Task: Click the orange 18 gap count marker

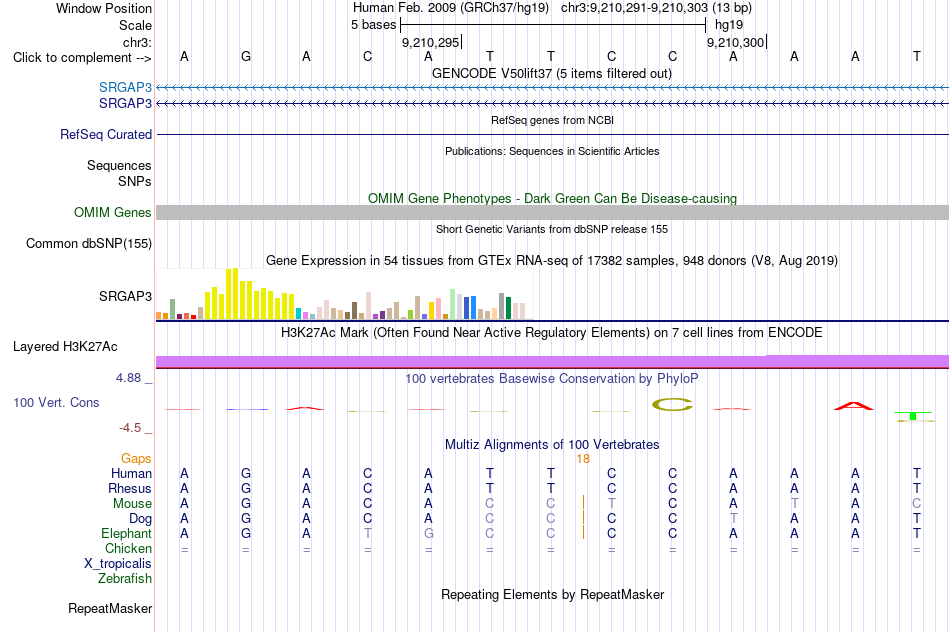Action: (583, 459)
